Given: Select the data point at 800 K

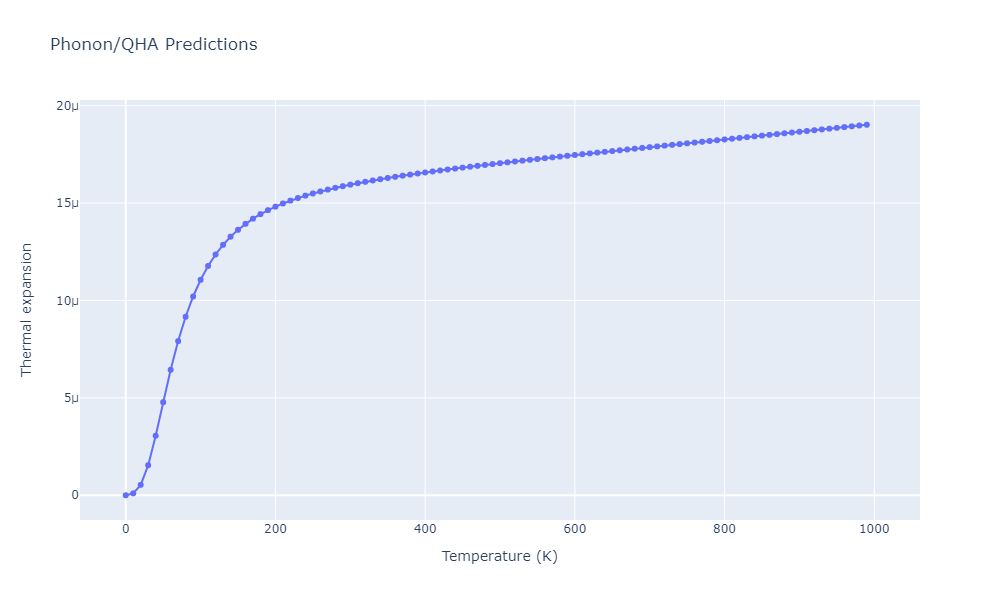Looking at the screenshot, I should [725, 140].
